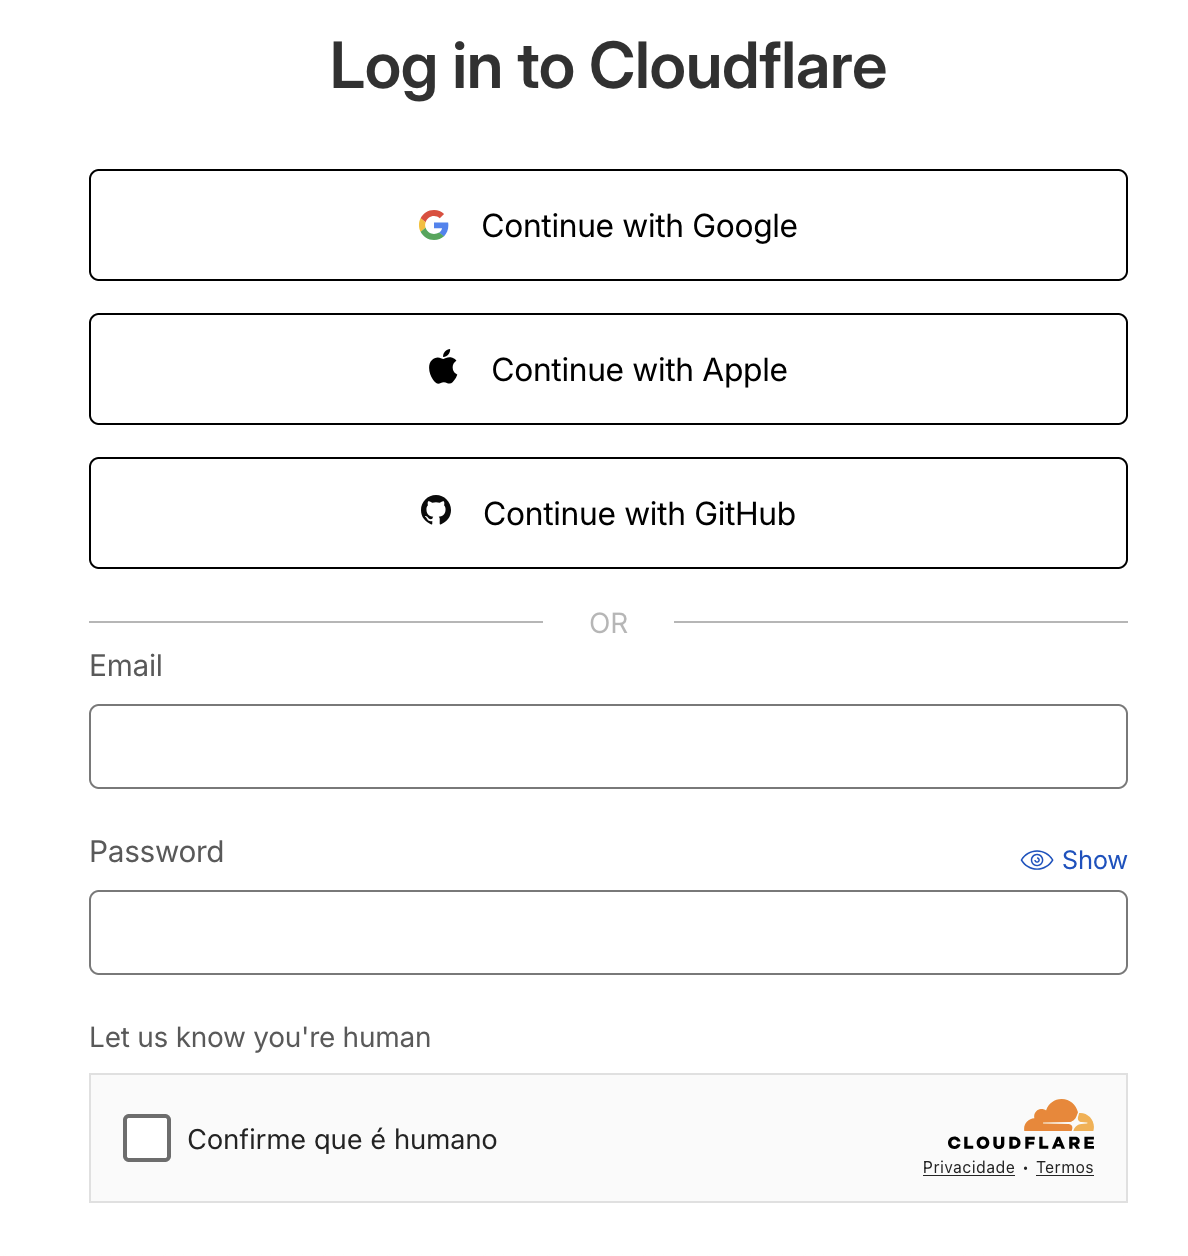Screen dimensions: 1188x1256
Task: Select the Continue with Apple button
Action: click(x=608, y=368)
